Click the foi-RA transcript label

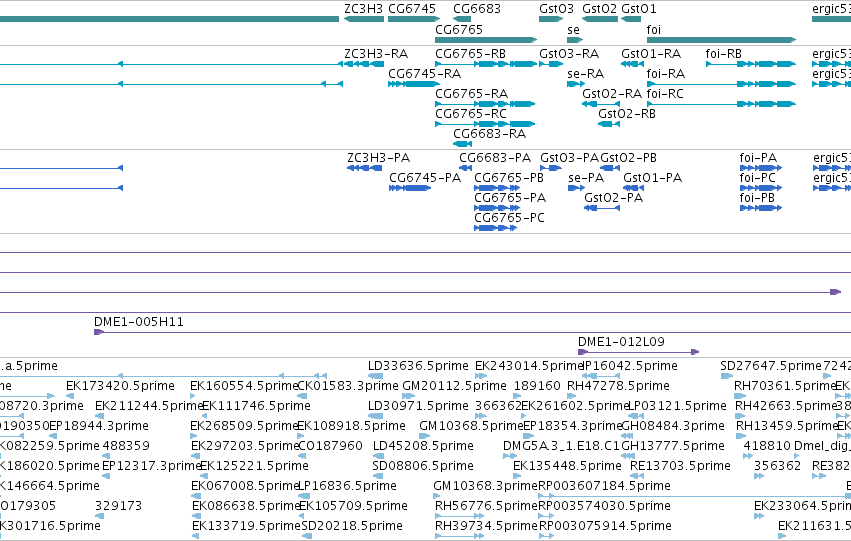click(x=666, y=74)
